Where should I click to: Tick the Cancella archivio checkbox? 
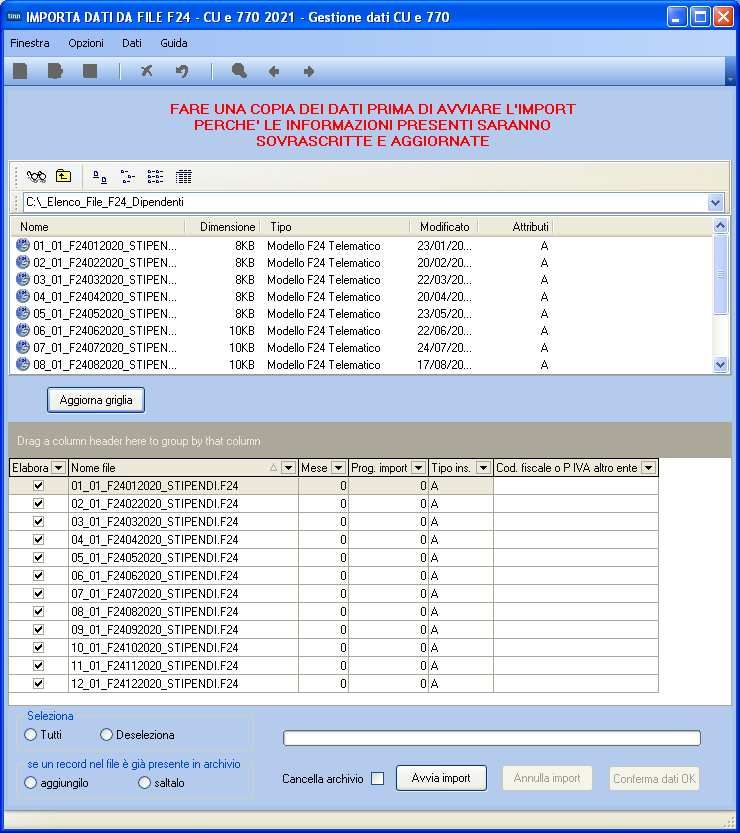[377, 779]
